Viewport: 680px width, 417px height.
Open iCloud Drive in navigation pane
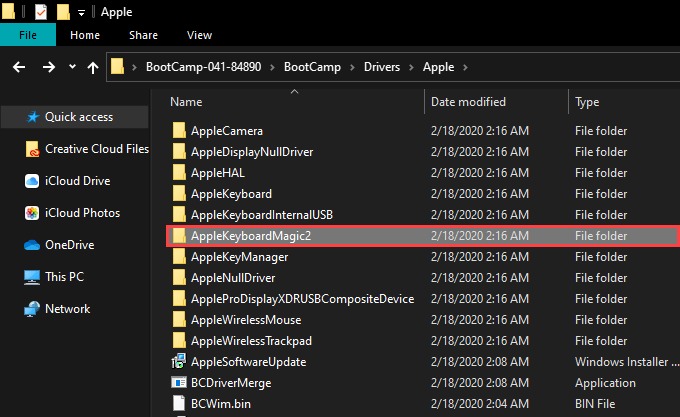(x=77, y=181)
